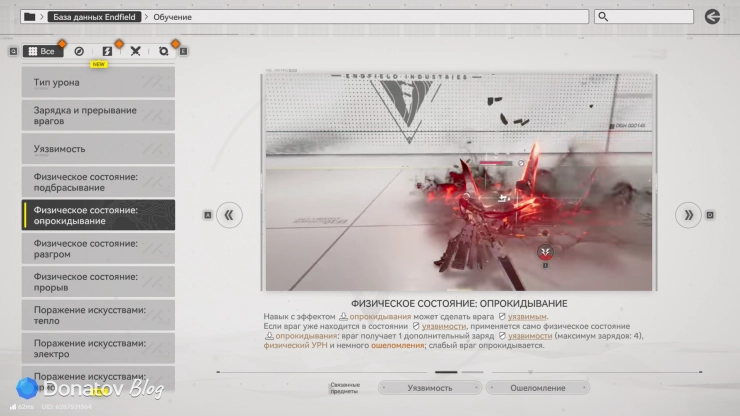Go back with the arrow button
Viewport: 740px width, 416px height.
coord(712,17)
